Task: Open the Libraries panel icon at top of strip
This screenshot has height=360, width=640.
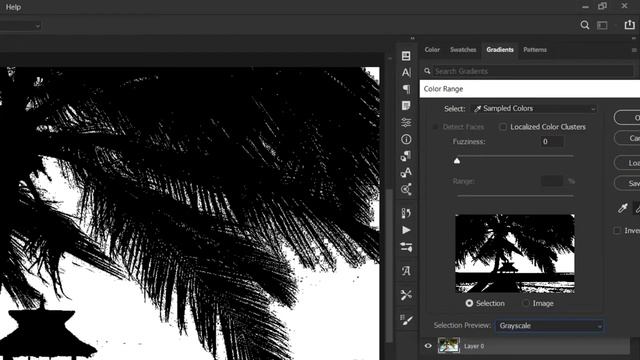Action: click(406, 56)
